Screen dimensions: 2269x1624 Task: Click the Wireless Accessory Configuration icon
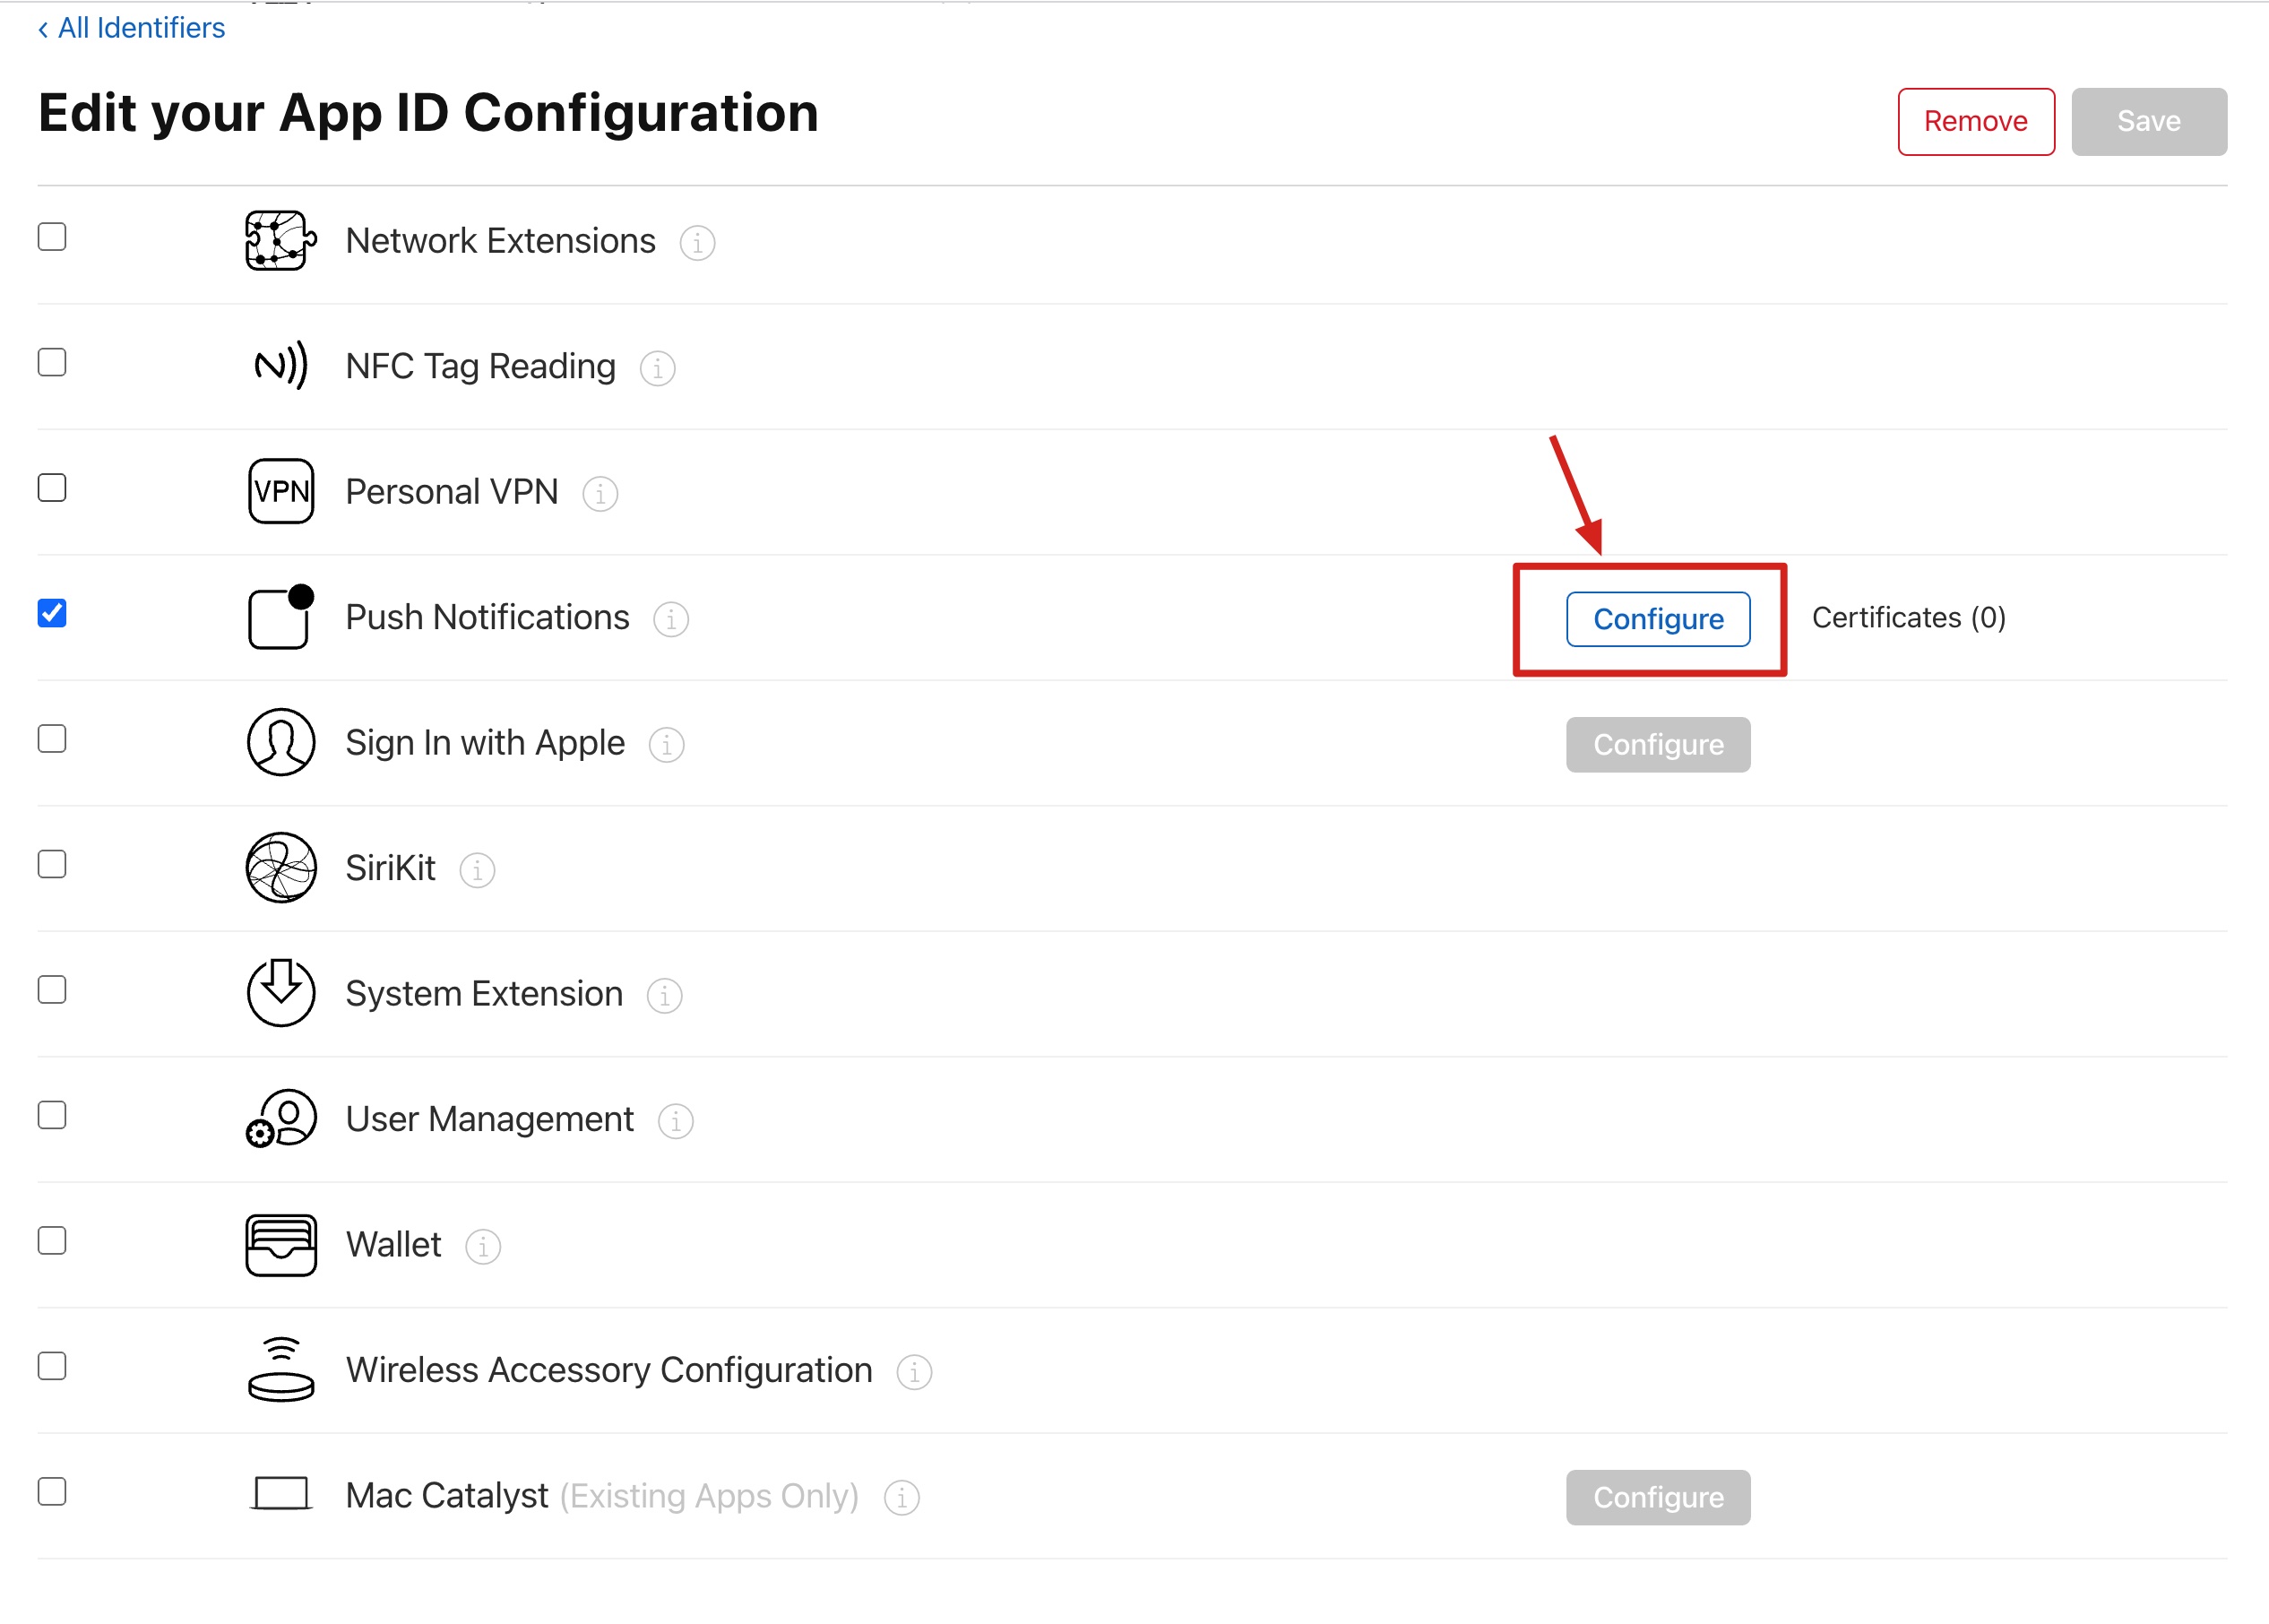pyautogui.click(x=280, y=1370)
